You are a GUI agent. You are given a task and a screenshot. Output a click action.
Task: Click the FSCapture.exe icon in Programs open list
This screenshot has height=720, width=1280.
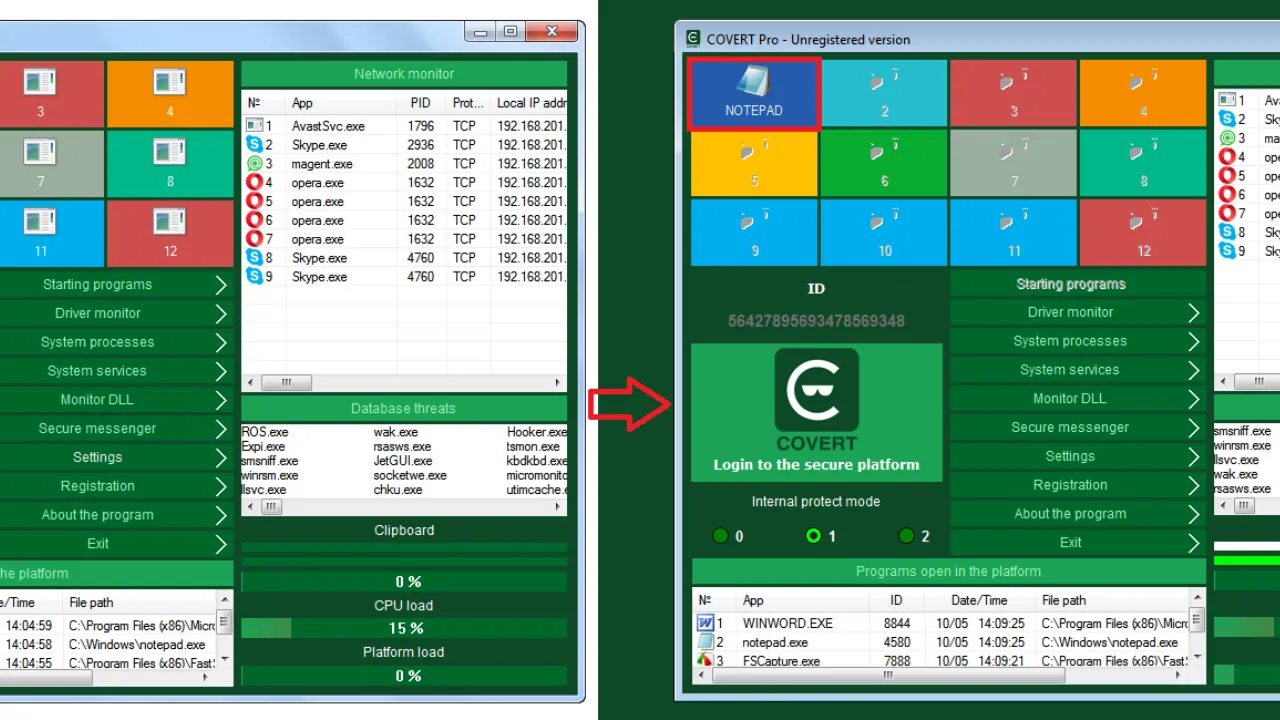point(705,661)
